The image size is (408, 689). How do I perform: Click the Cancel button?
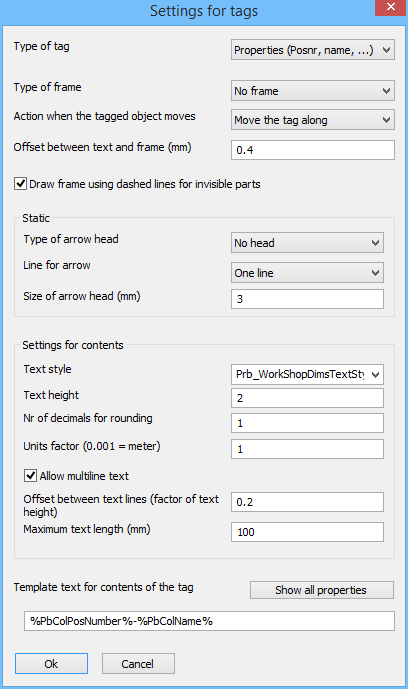(x=138, y=664)
